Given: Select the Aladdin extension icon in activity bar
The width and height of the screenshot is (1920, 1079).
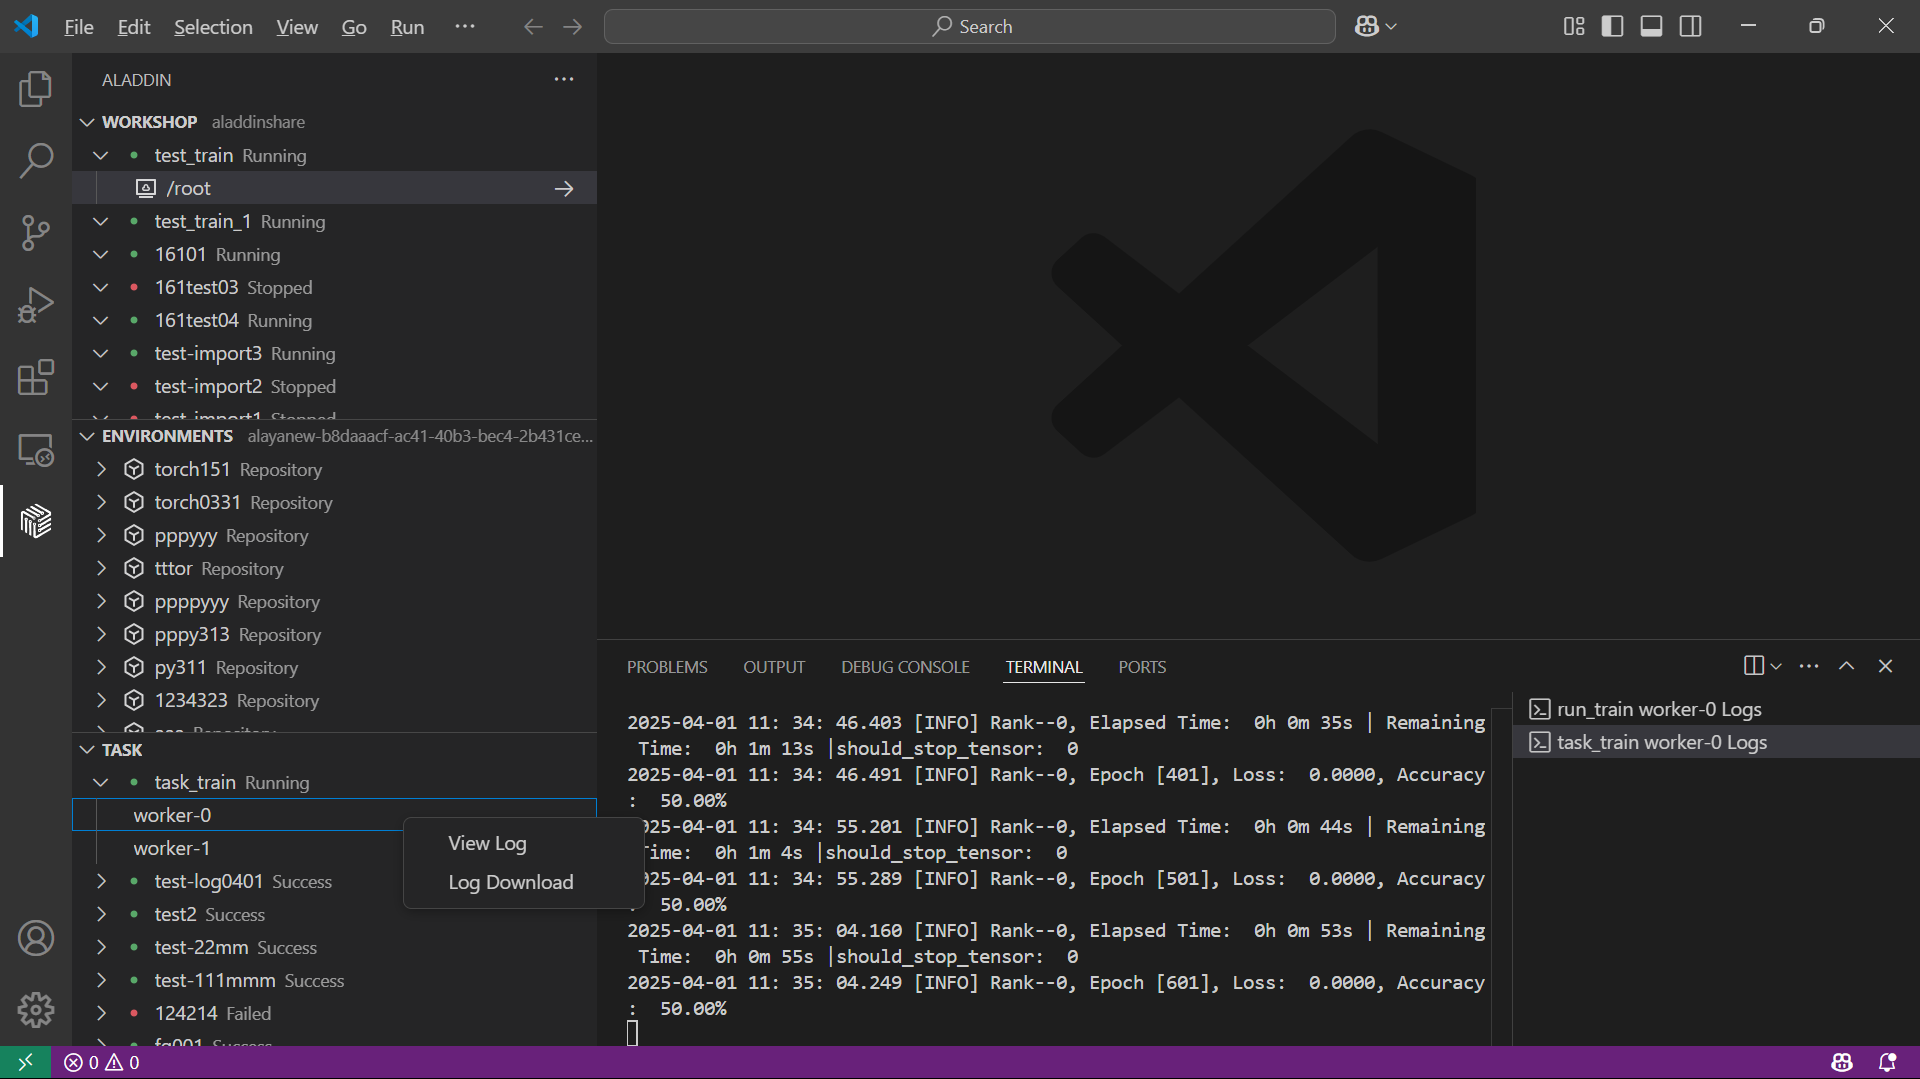Looking at the screenshot, I should (x=36, y=521).
